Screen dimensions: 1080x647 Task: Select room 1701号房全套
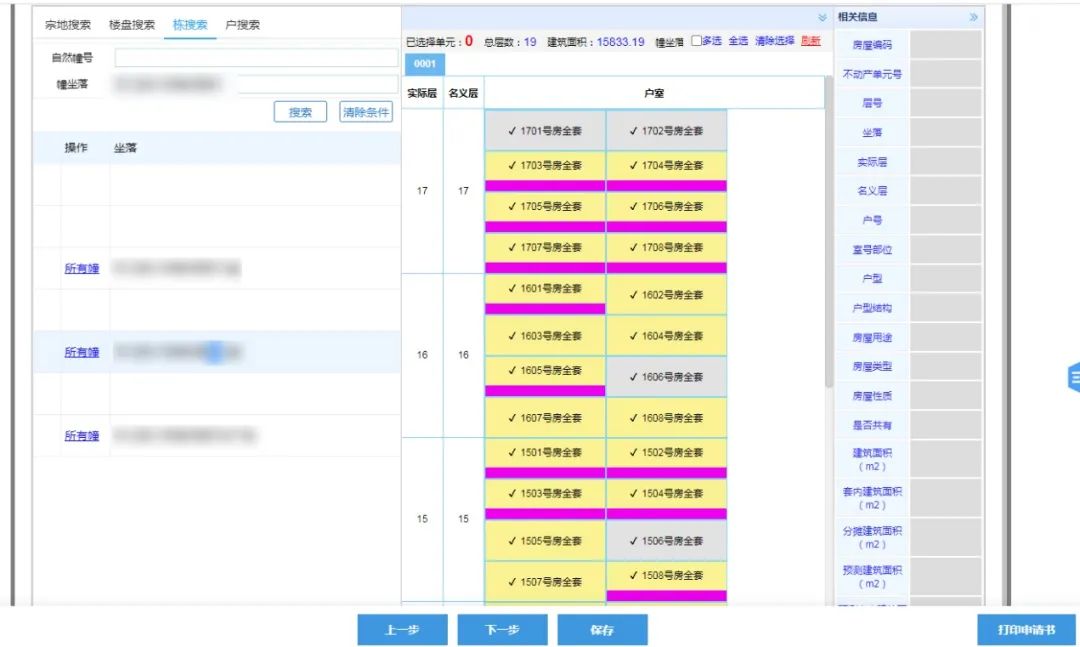(545, 131)
